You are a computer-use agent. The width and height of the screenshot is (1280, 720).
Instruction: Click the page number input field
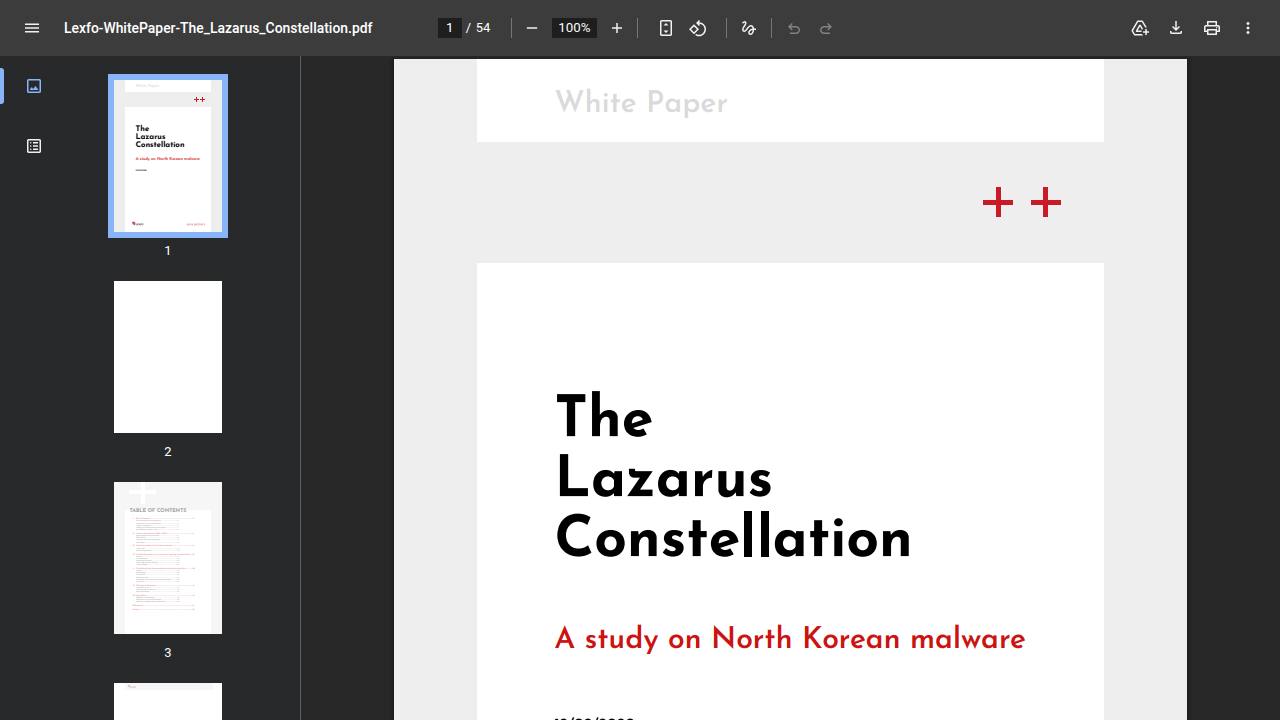tap(450, 28)
